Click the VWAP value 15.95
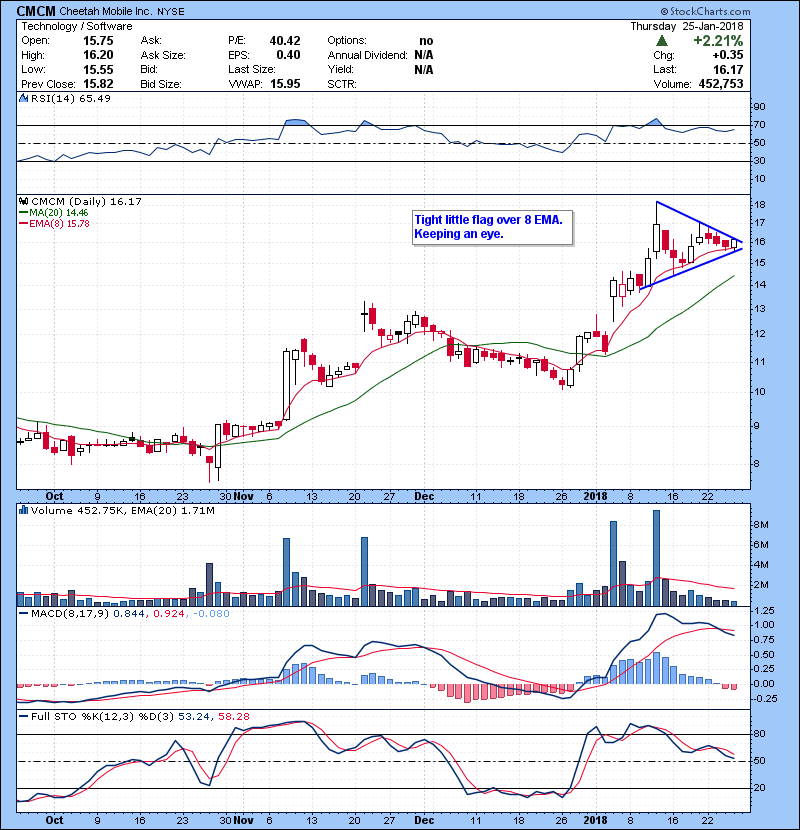The image size is (800, 830). pos(285,84)
